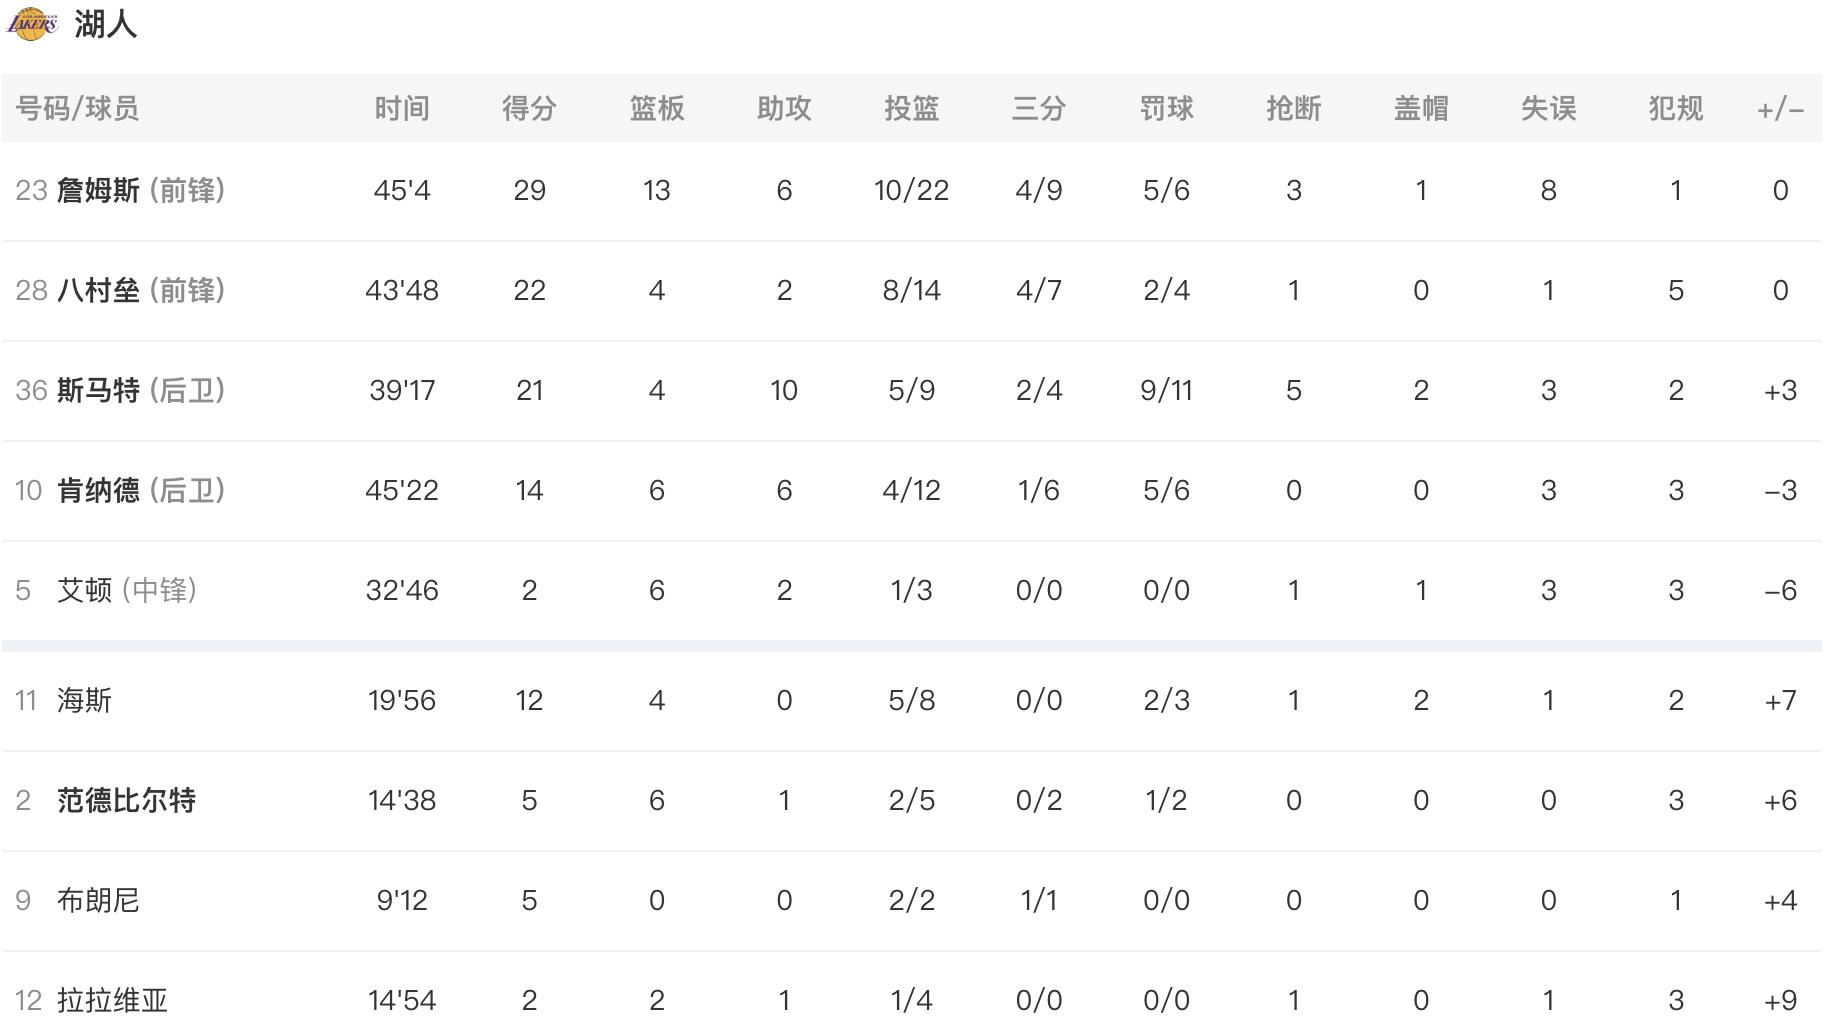Open player 布朗尼 profile
The width and height of the screenshot is (1838, 1034).
tap(98, 900)
